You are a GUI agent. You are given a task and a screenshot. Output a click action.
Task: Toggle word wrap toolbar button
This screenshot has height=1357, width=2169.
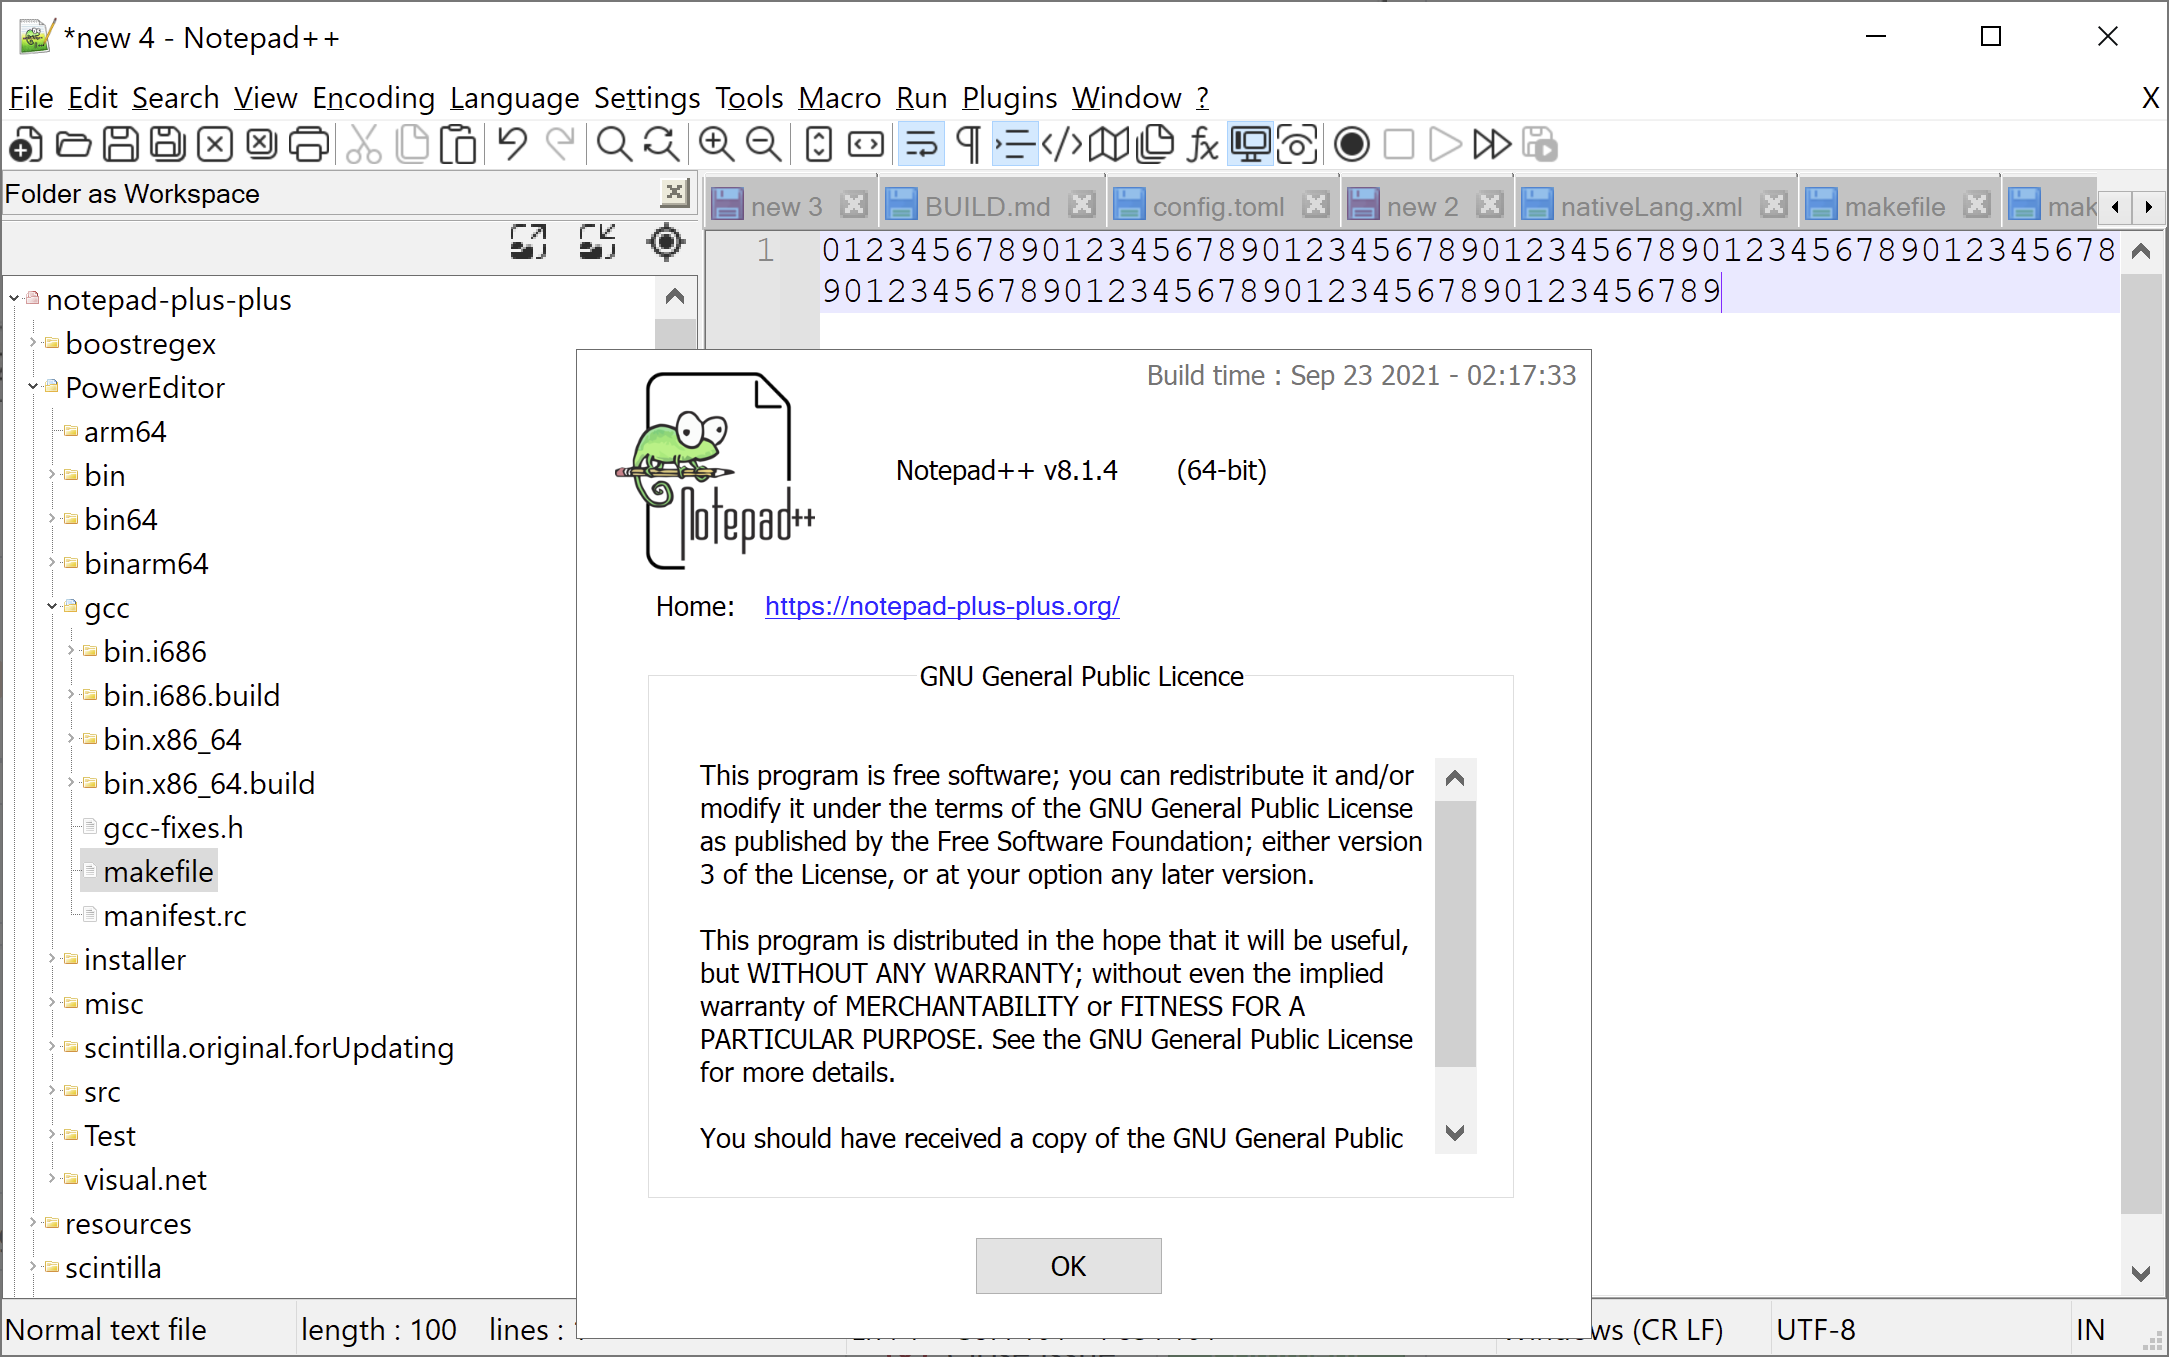click(x=921, y=145)
